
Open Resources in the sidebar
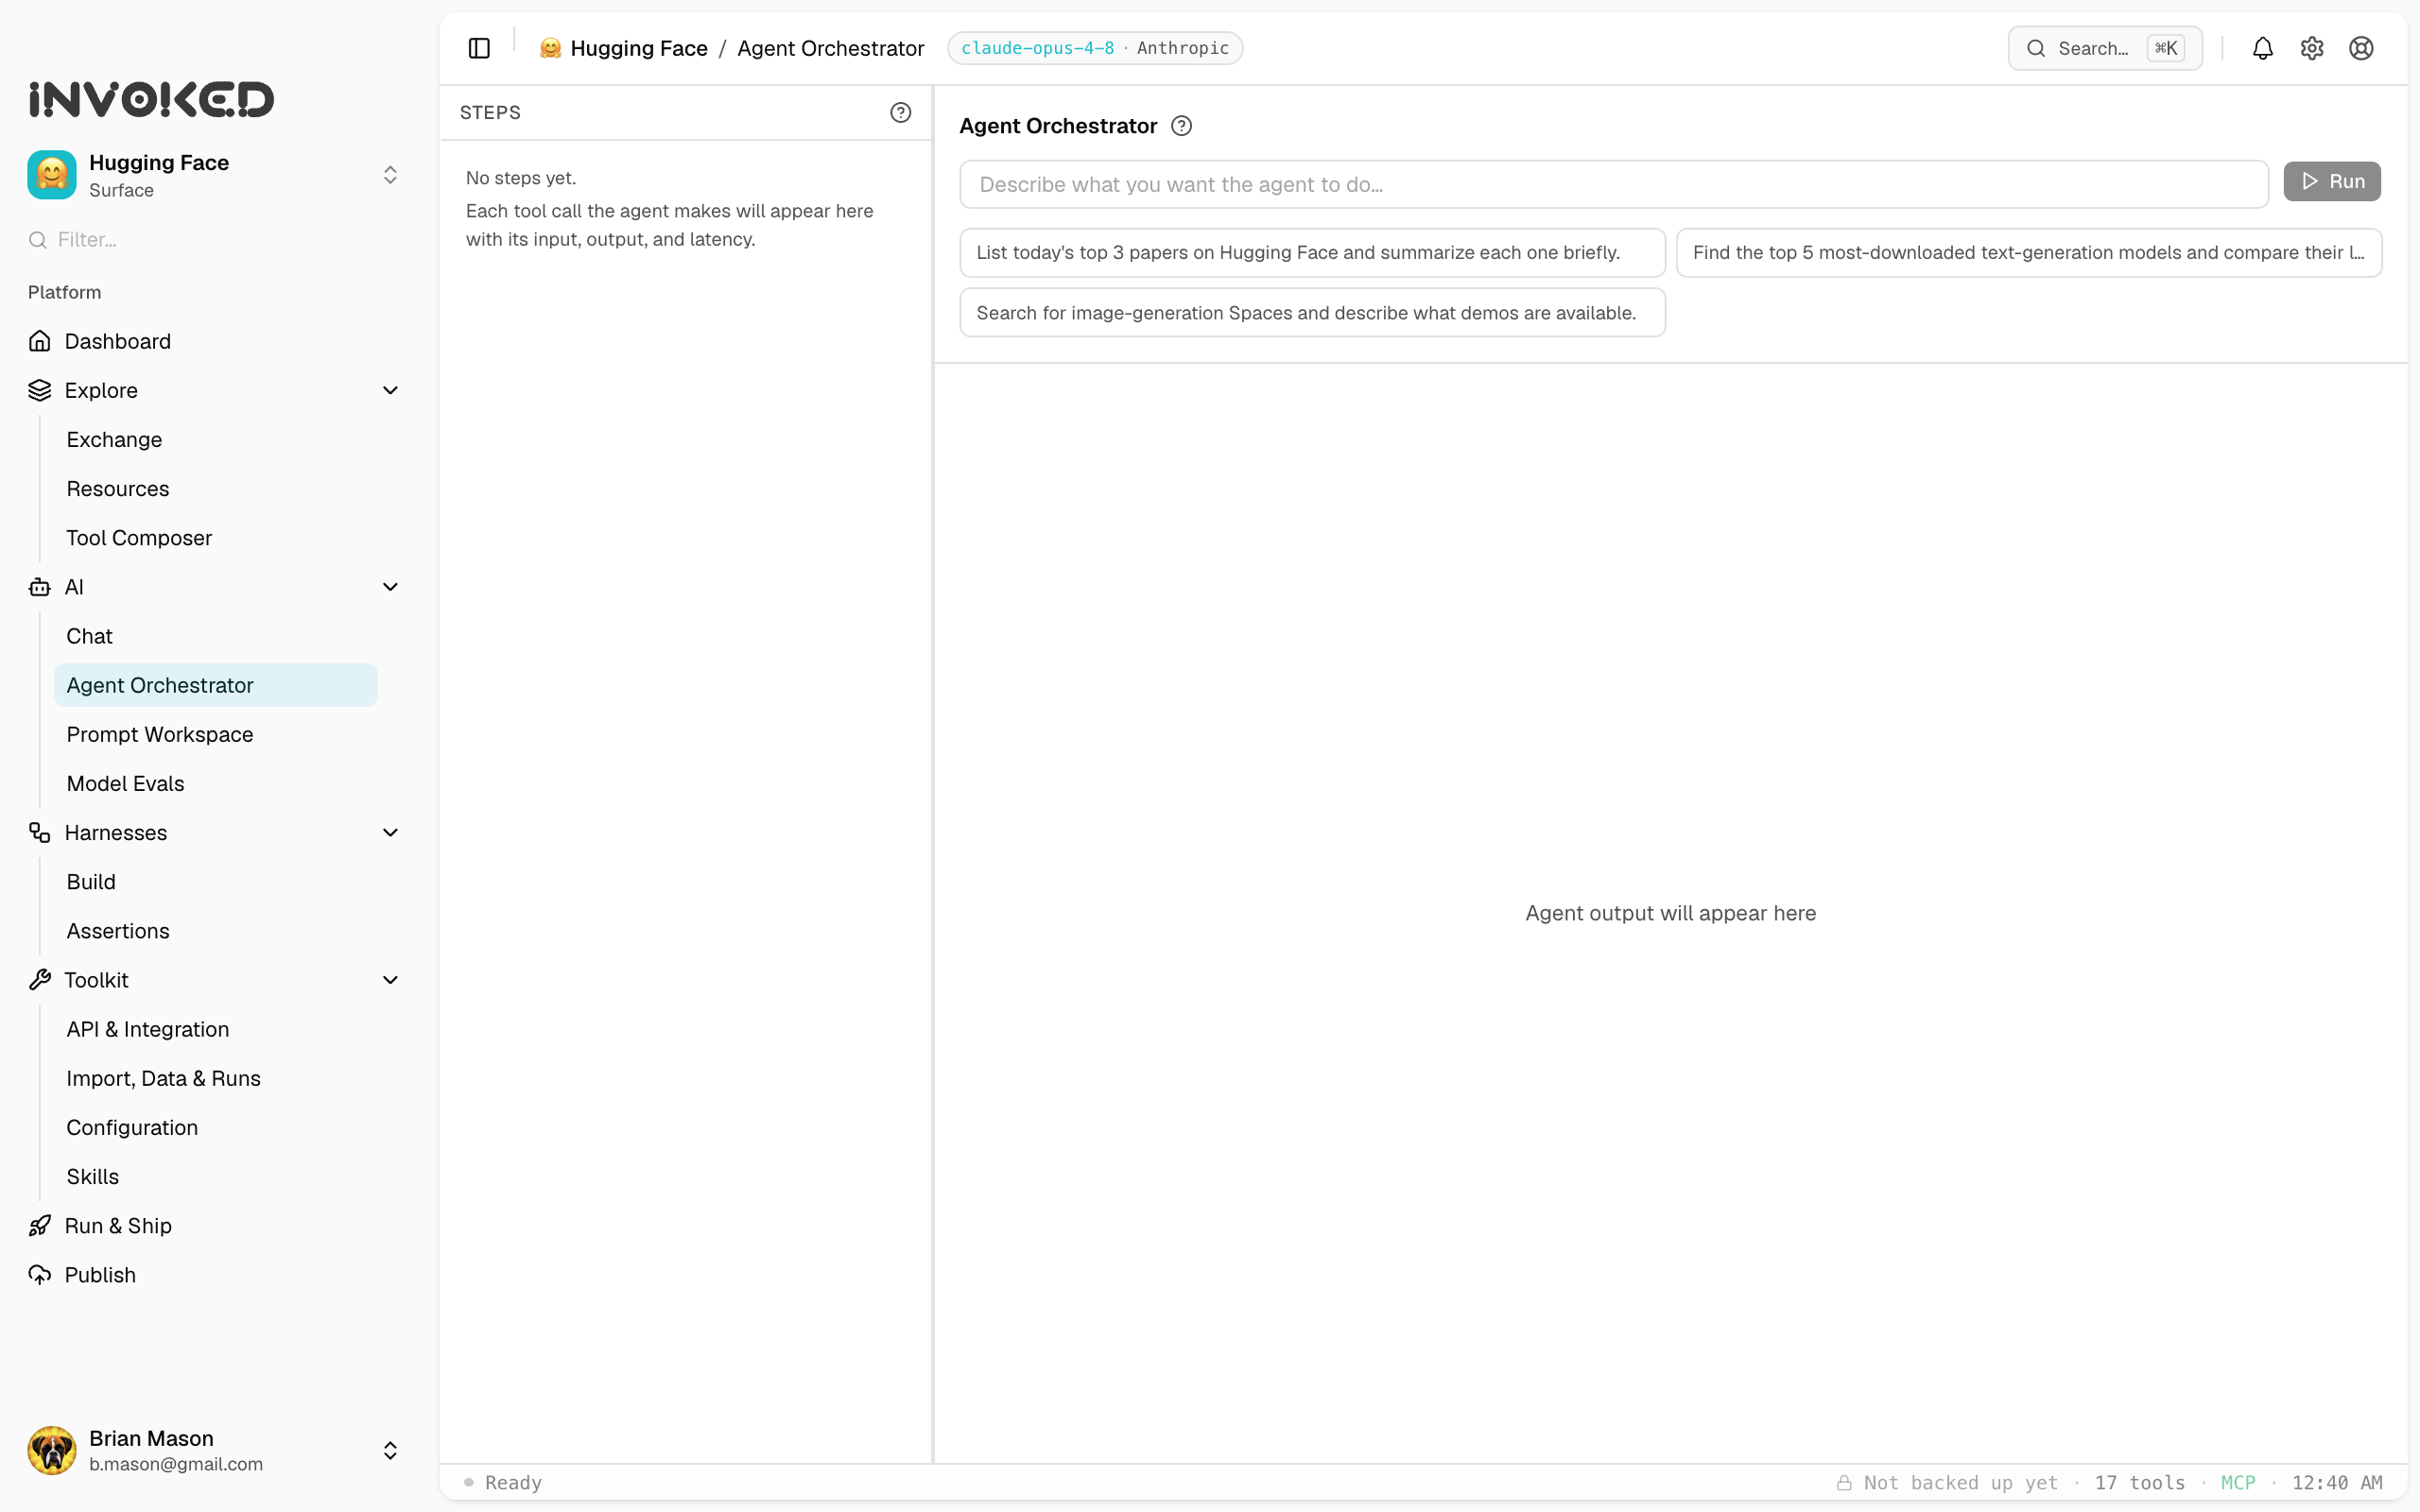216,488
